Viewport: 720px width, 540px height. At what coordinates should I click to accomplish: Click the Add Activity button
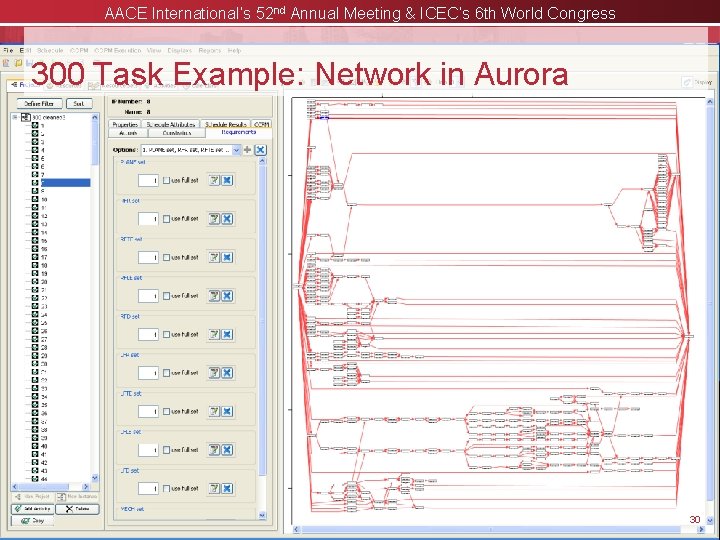[x=33, y=509]
